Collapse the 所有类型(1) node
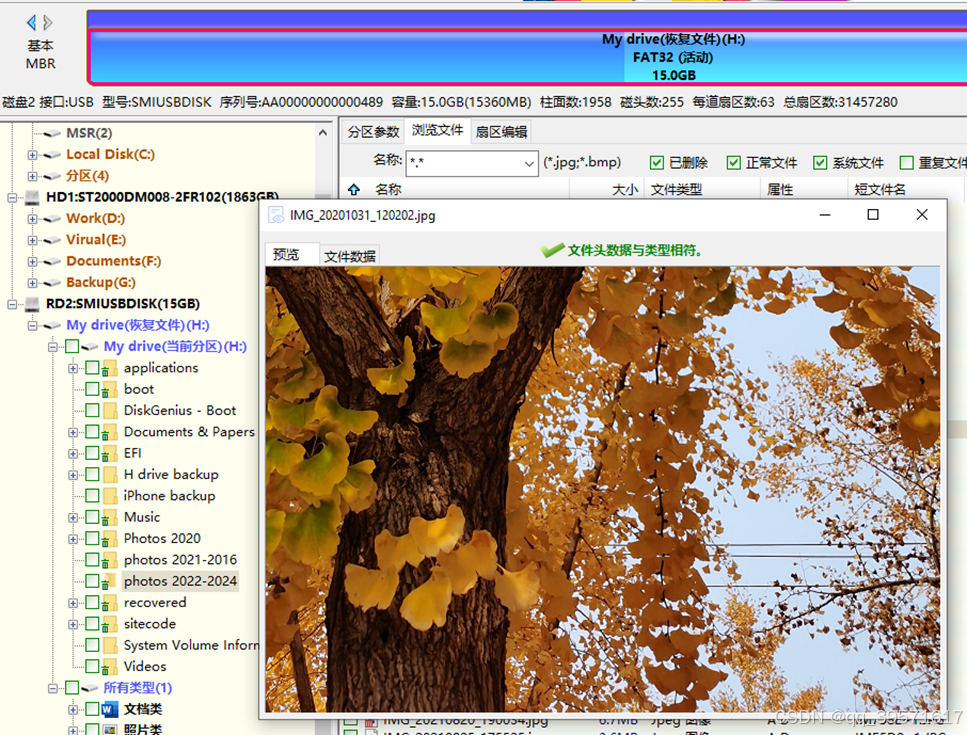The width and height of the screenshot is (967, 735). coord(52,688)
